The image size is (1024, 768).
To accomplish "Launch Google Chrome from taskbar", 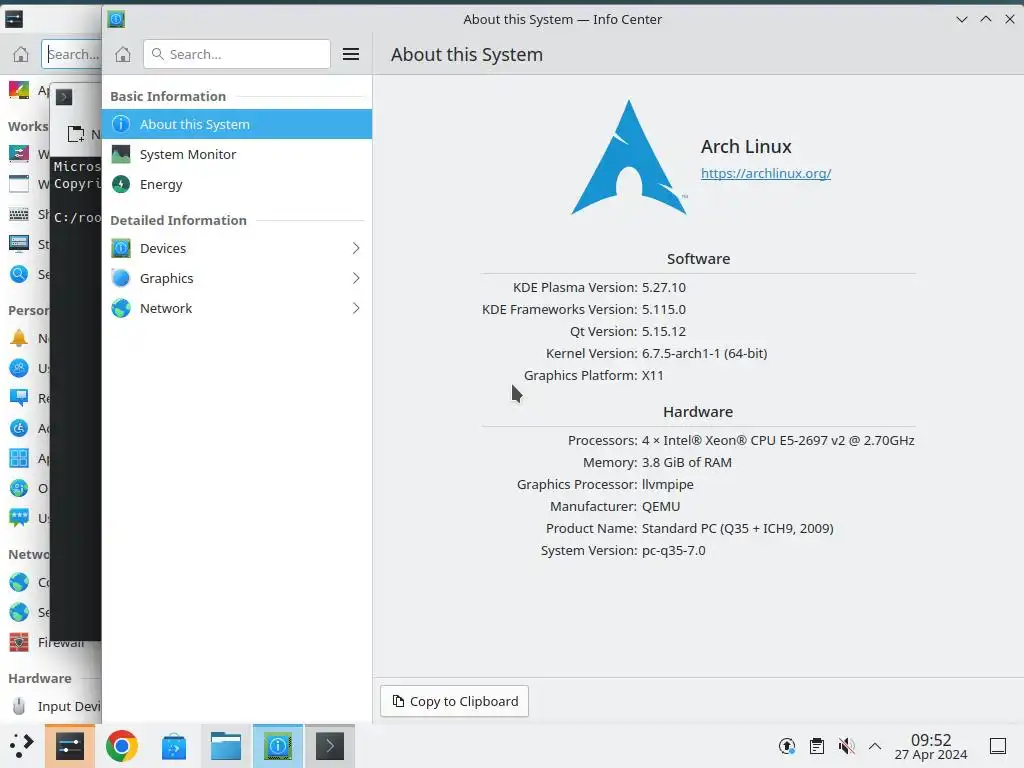I will tap(121, 746).
